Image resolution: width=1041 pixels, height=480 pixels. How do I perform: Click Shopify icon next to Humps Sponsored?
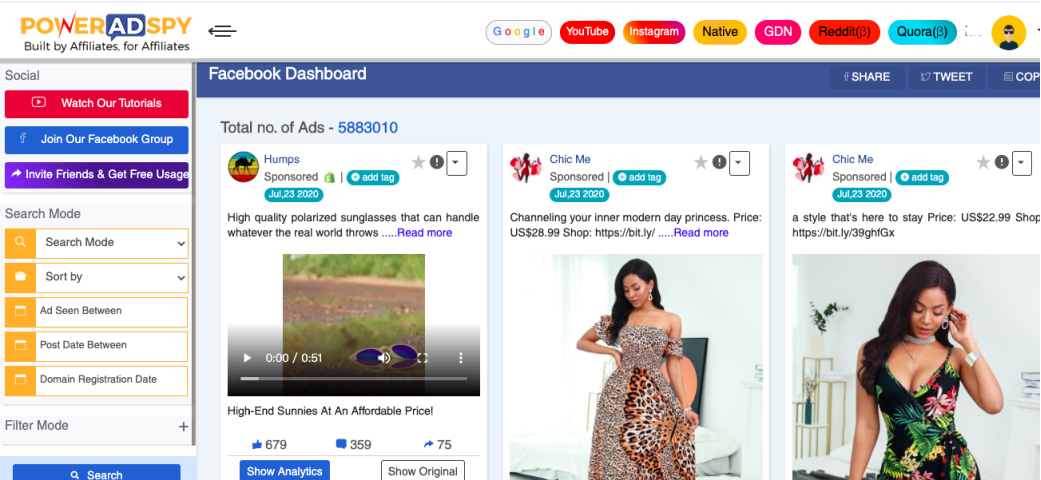(329, 177)
